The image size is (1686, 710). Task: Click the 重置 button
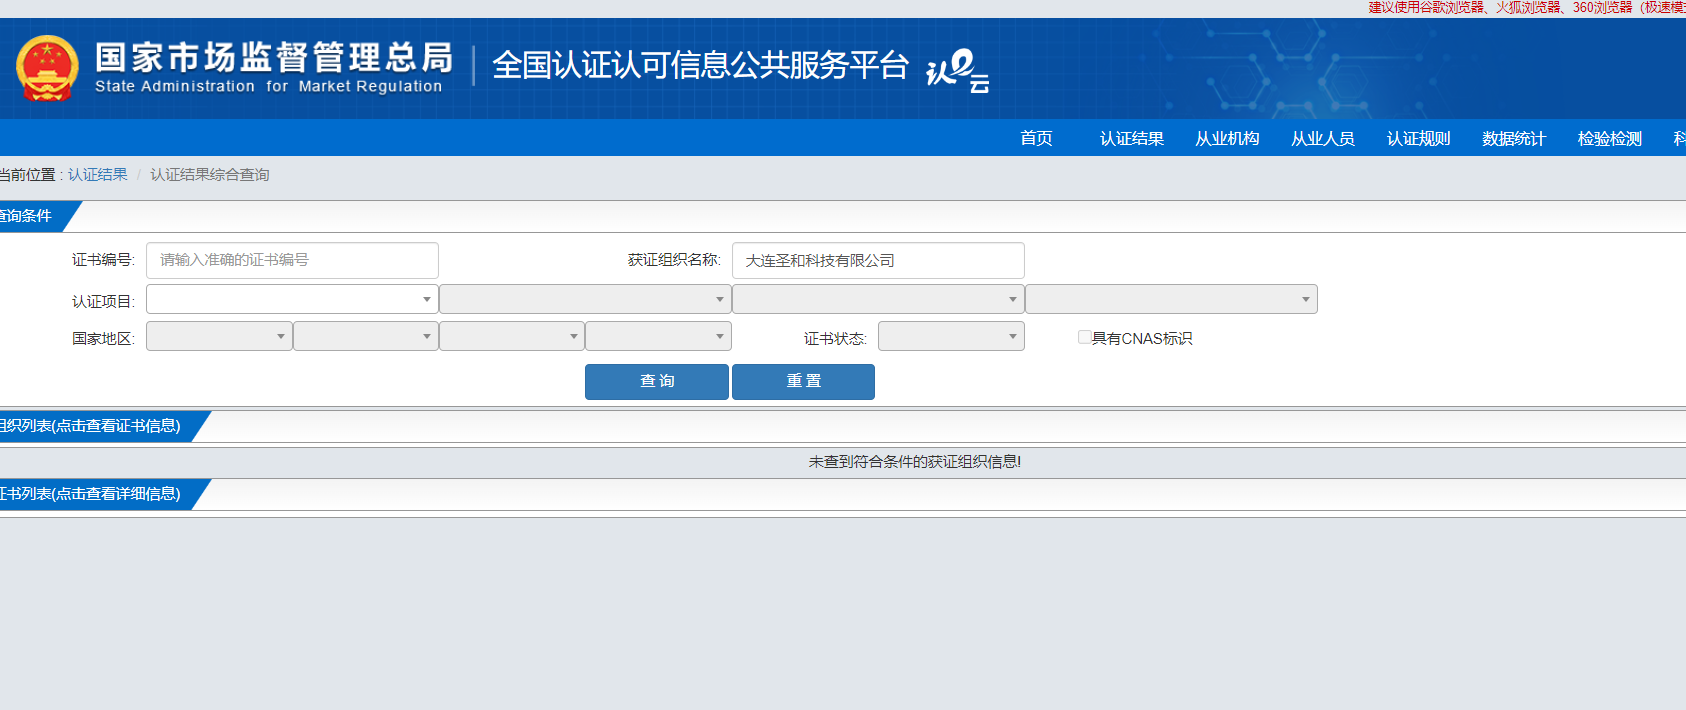pos(803,382)
